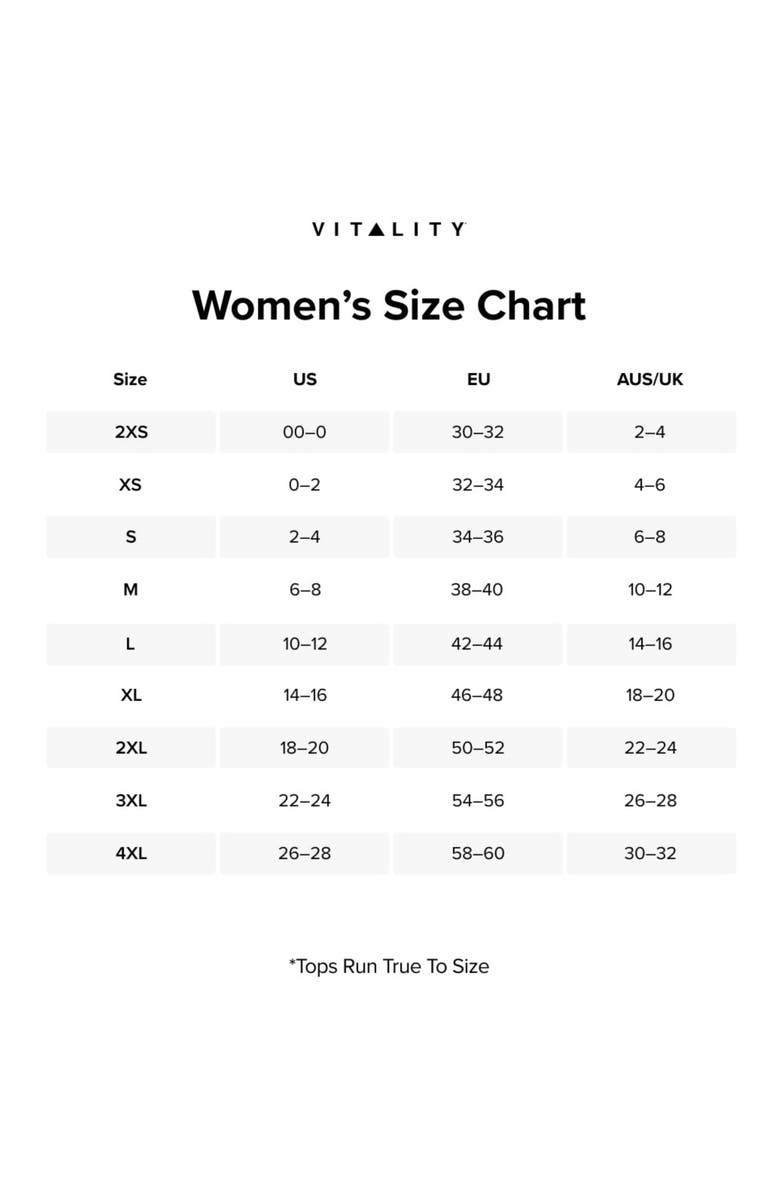Select the Size column header
The image size is (780, 1196).
[130, 379]
